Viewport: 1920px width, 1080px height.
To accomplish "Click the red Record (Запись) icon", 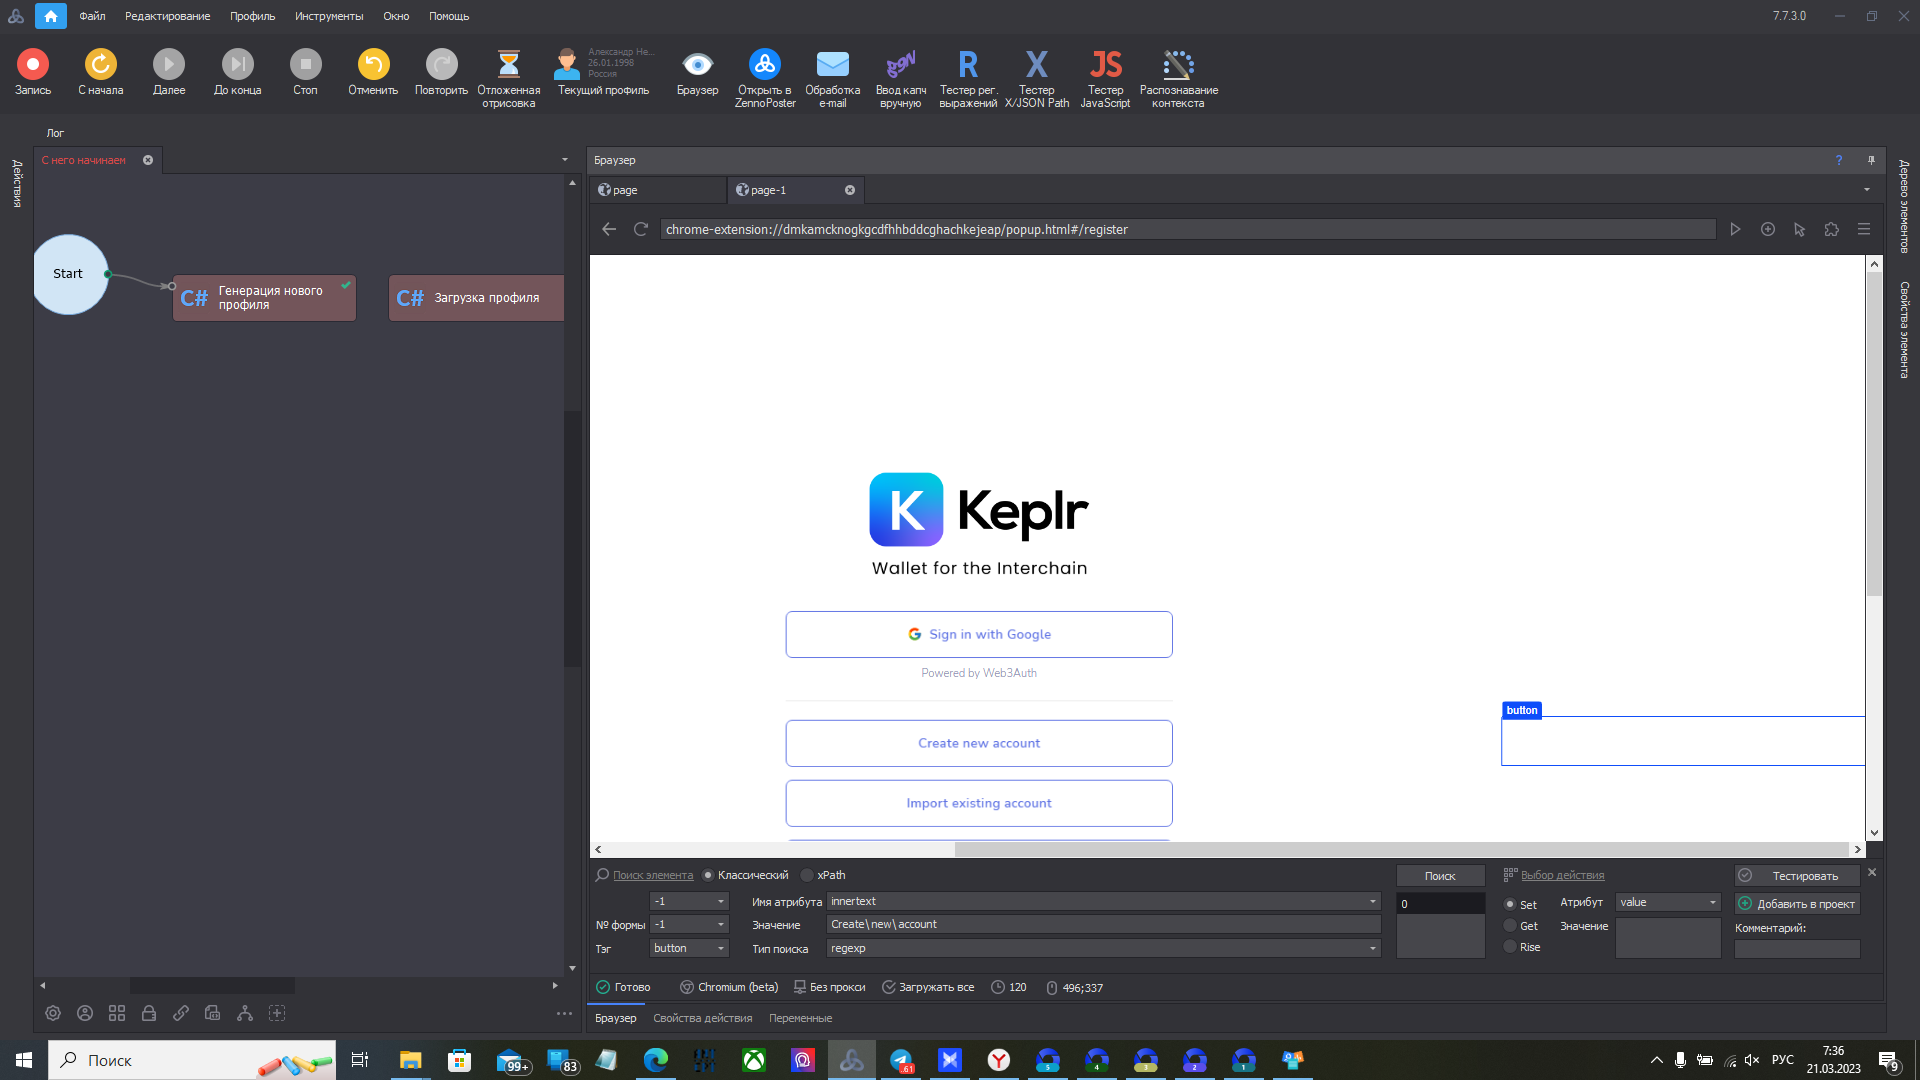I will (32, 65).
